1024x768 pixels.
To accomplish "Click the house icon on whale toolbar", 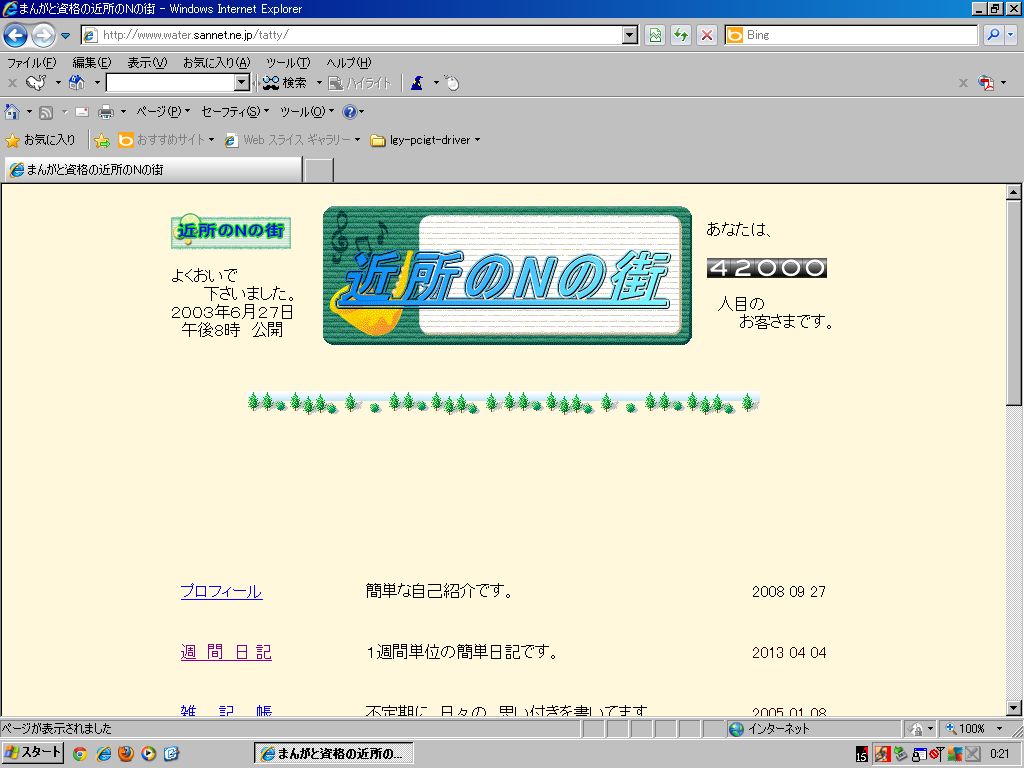I will point(77,83).
